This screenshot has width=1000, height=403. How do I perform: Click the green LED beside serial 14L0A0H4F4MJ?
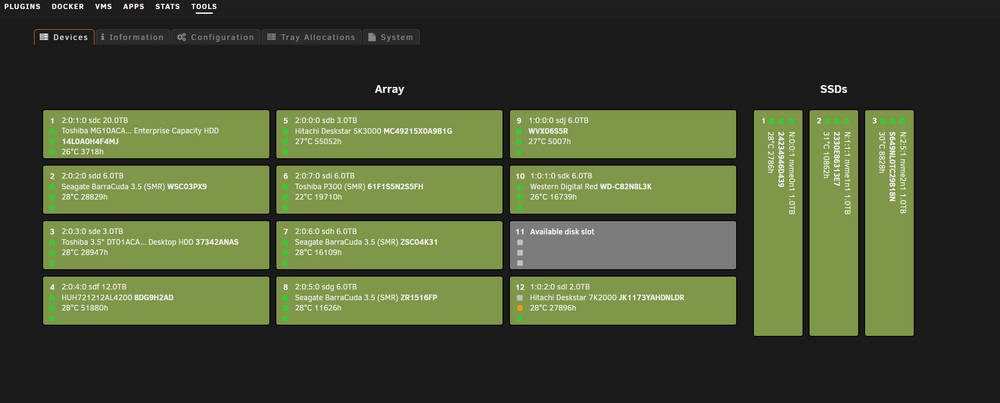coord(52,142)
